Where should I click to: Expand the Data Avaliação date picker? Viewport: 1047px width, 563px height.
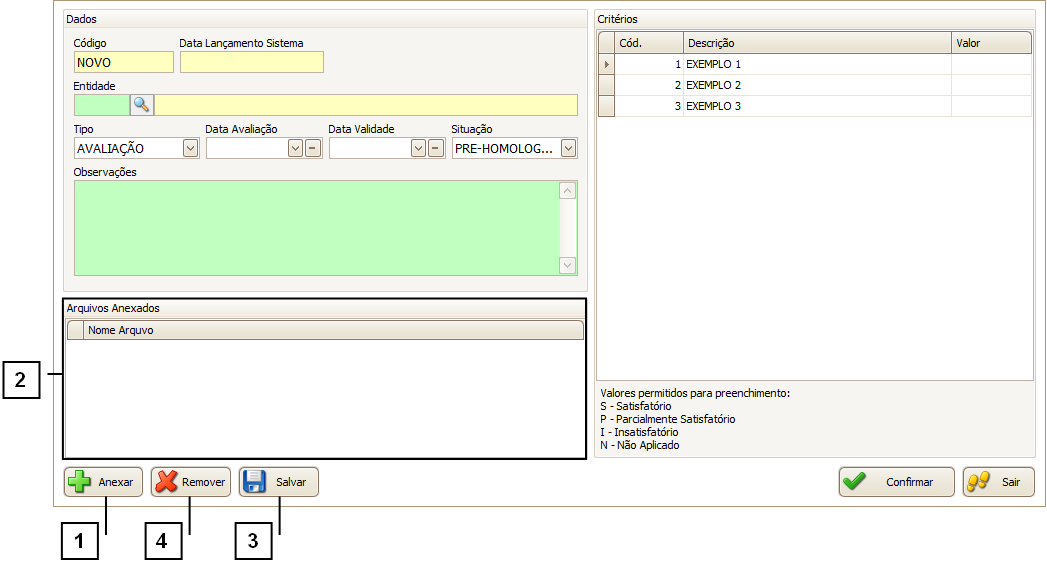[295, 148]
